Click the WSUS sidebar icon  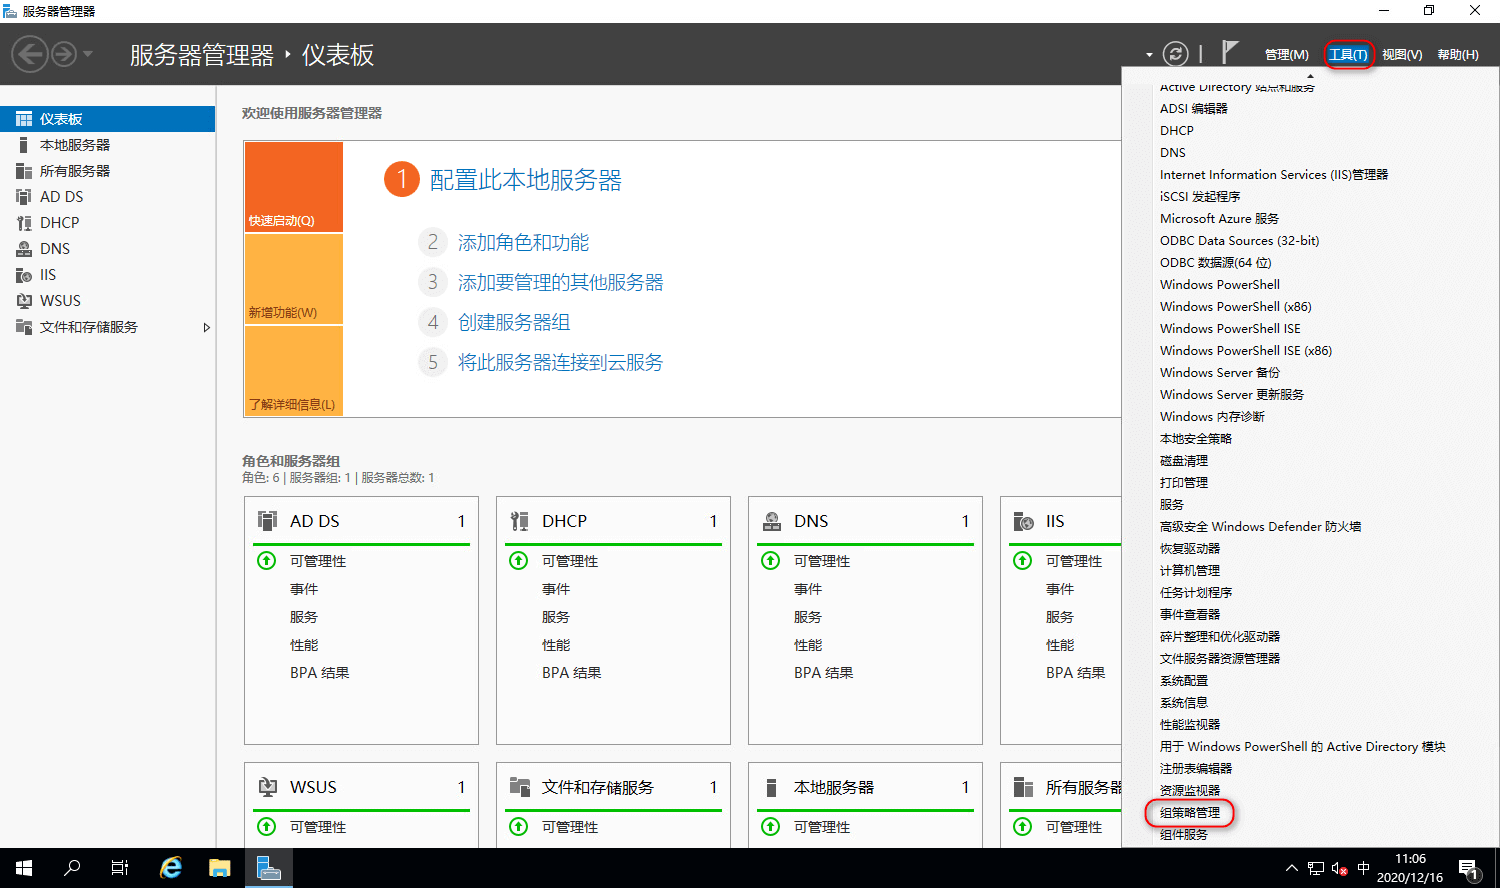click(24, 301)
